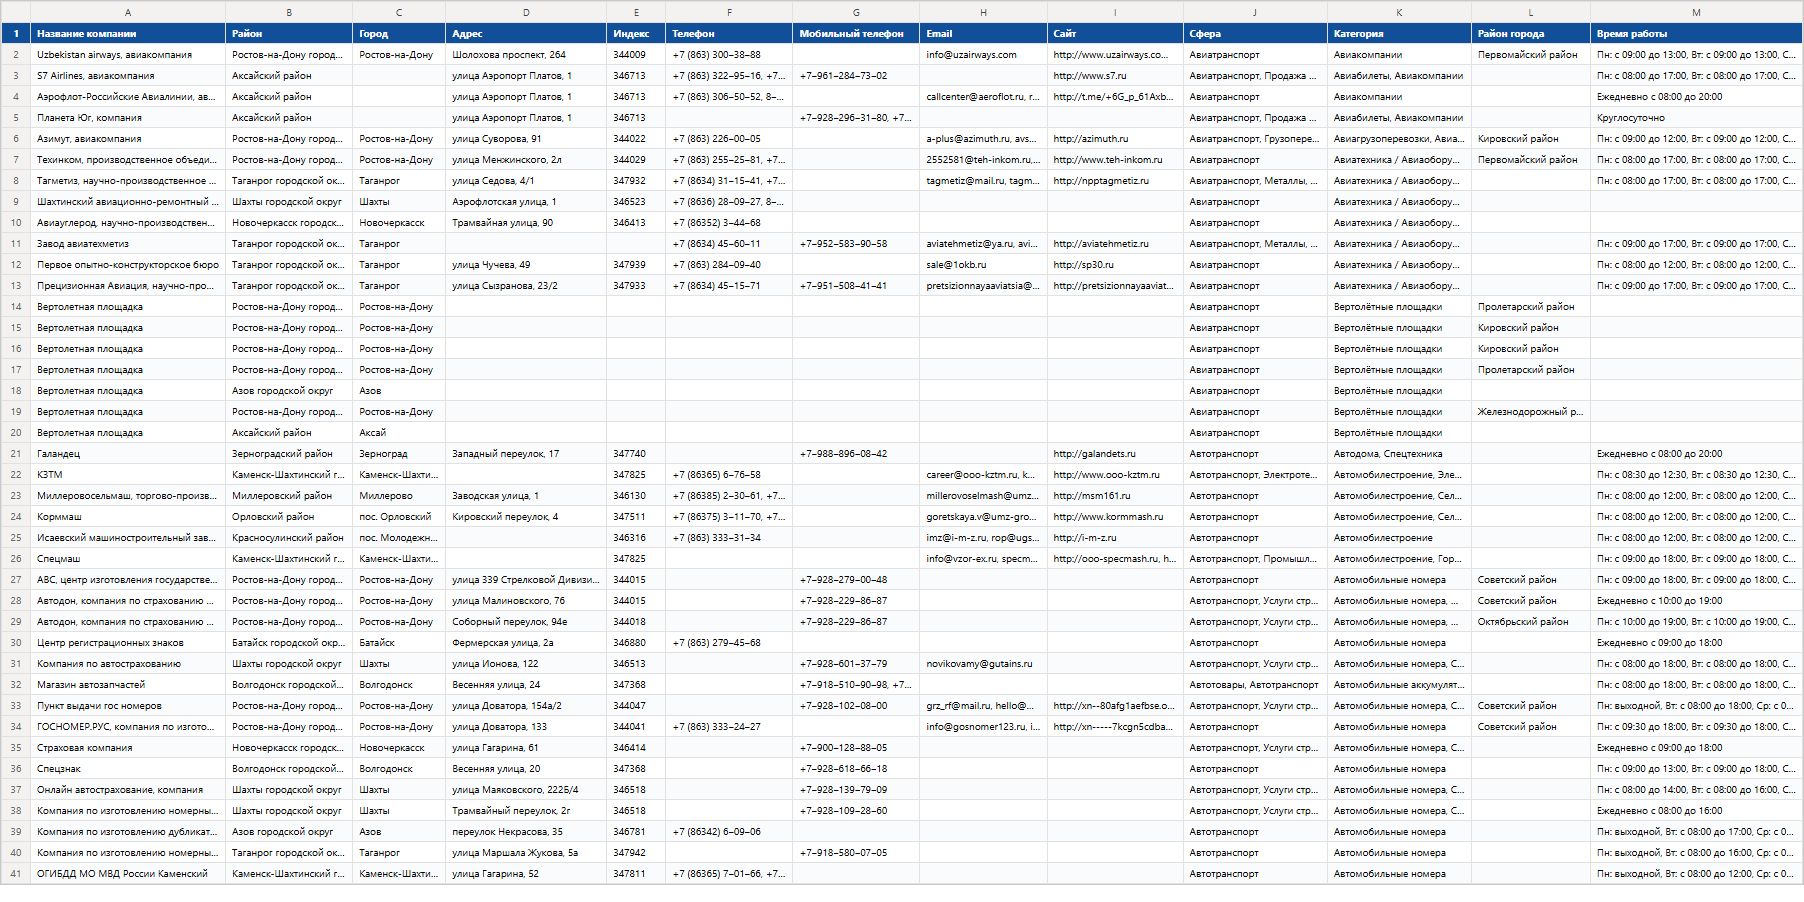
Task: Select site cell "http://galandets.ru"
Action: coord(1115,454)
